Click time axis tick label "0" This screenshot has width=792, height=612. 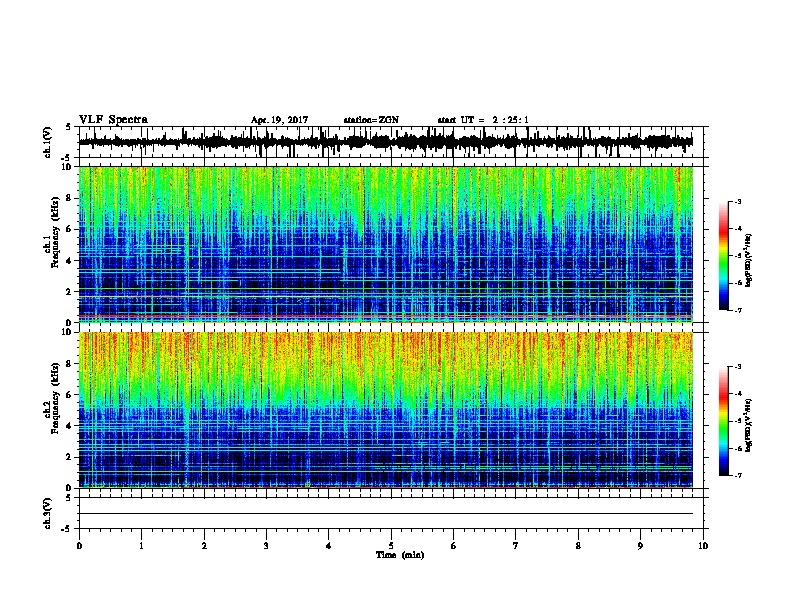79,546
